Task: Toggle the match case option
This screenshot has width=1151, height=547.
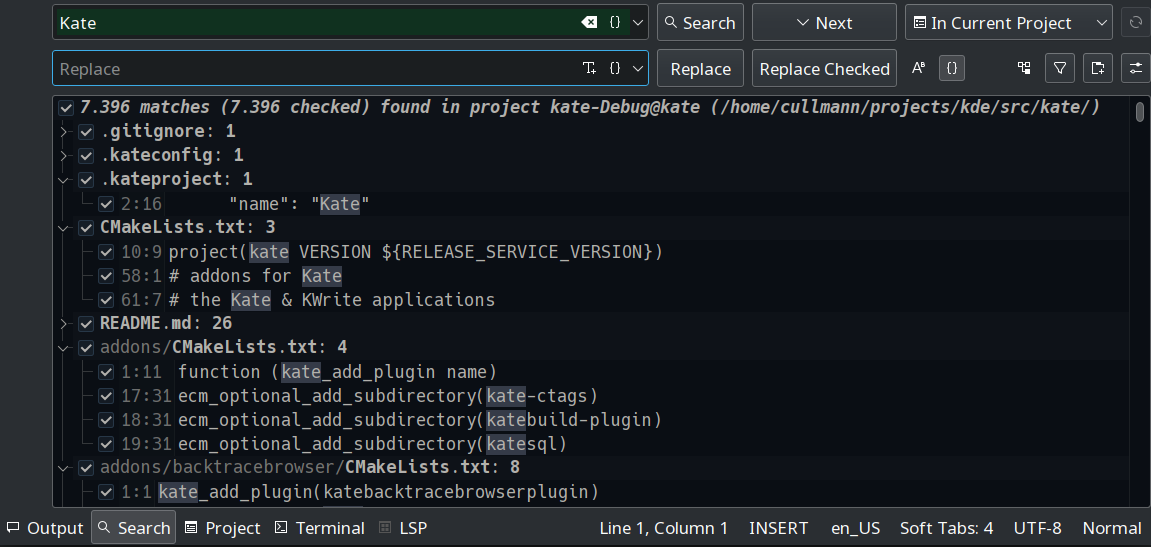Action: coord(918,68)
